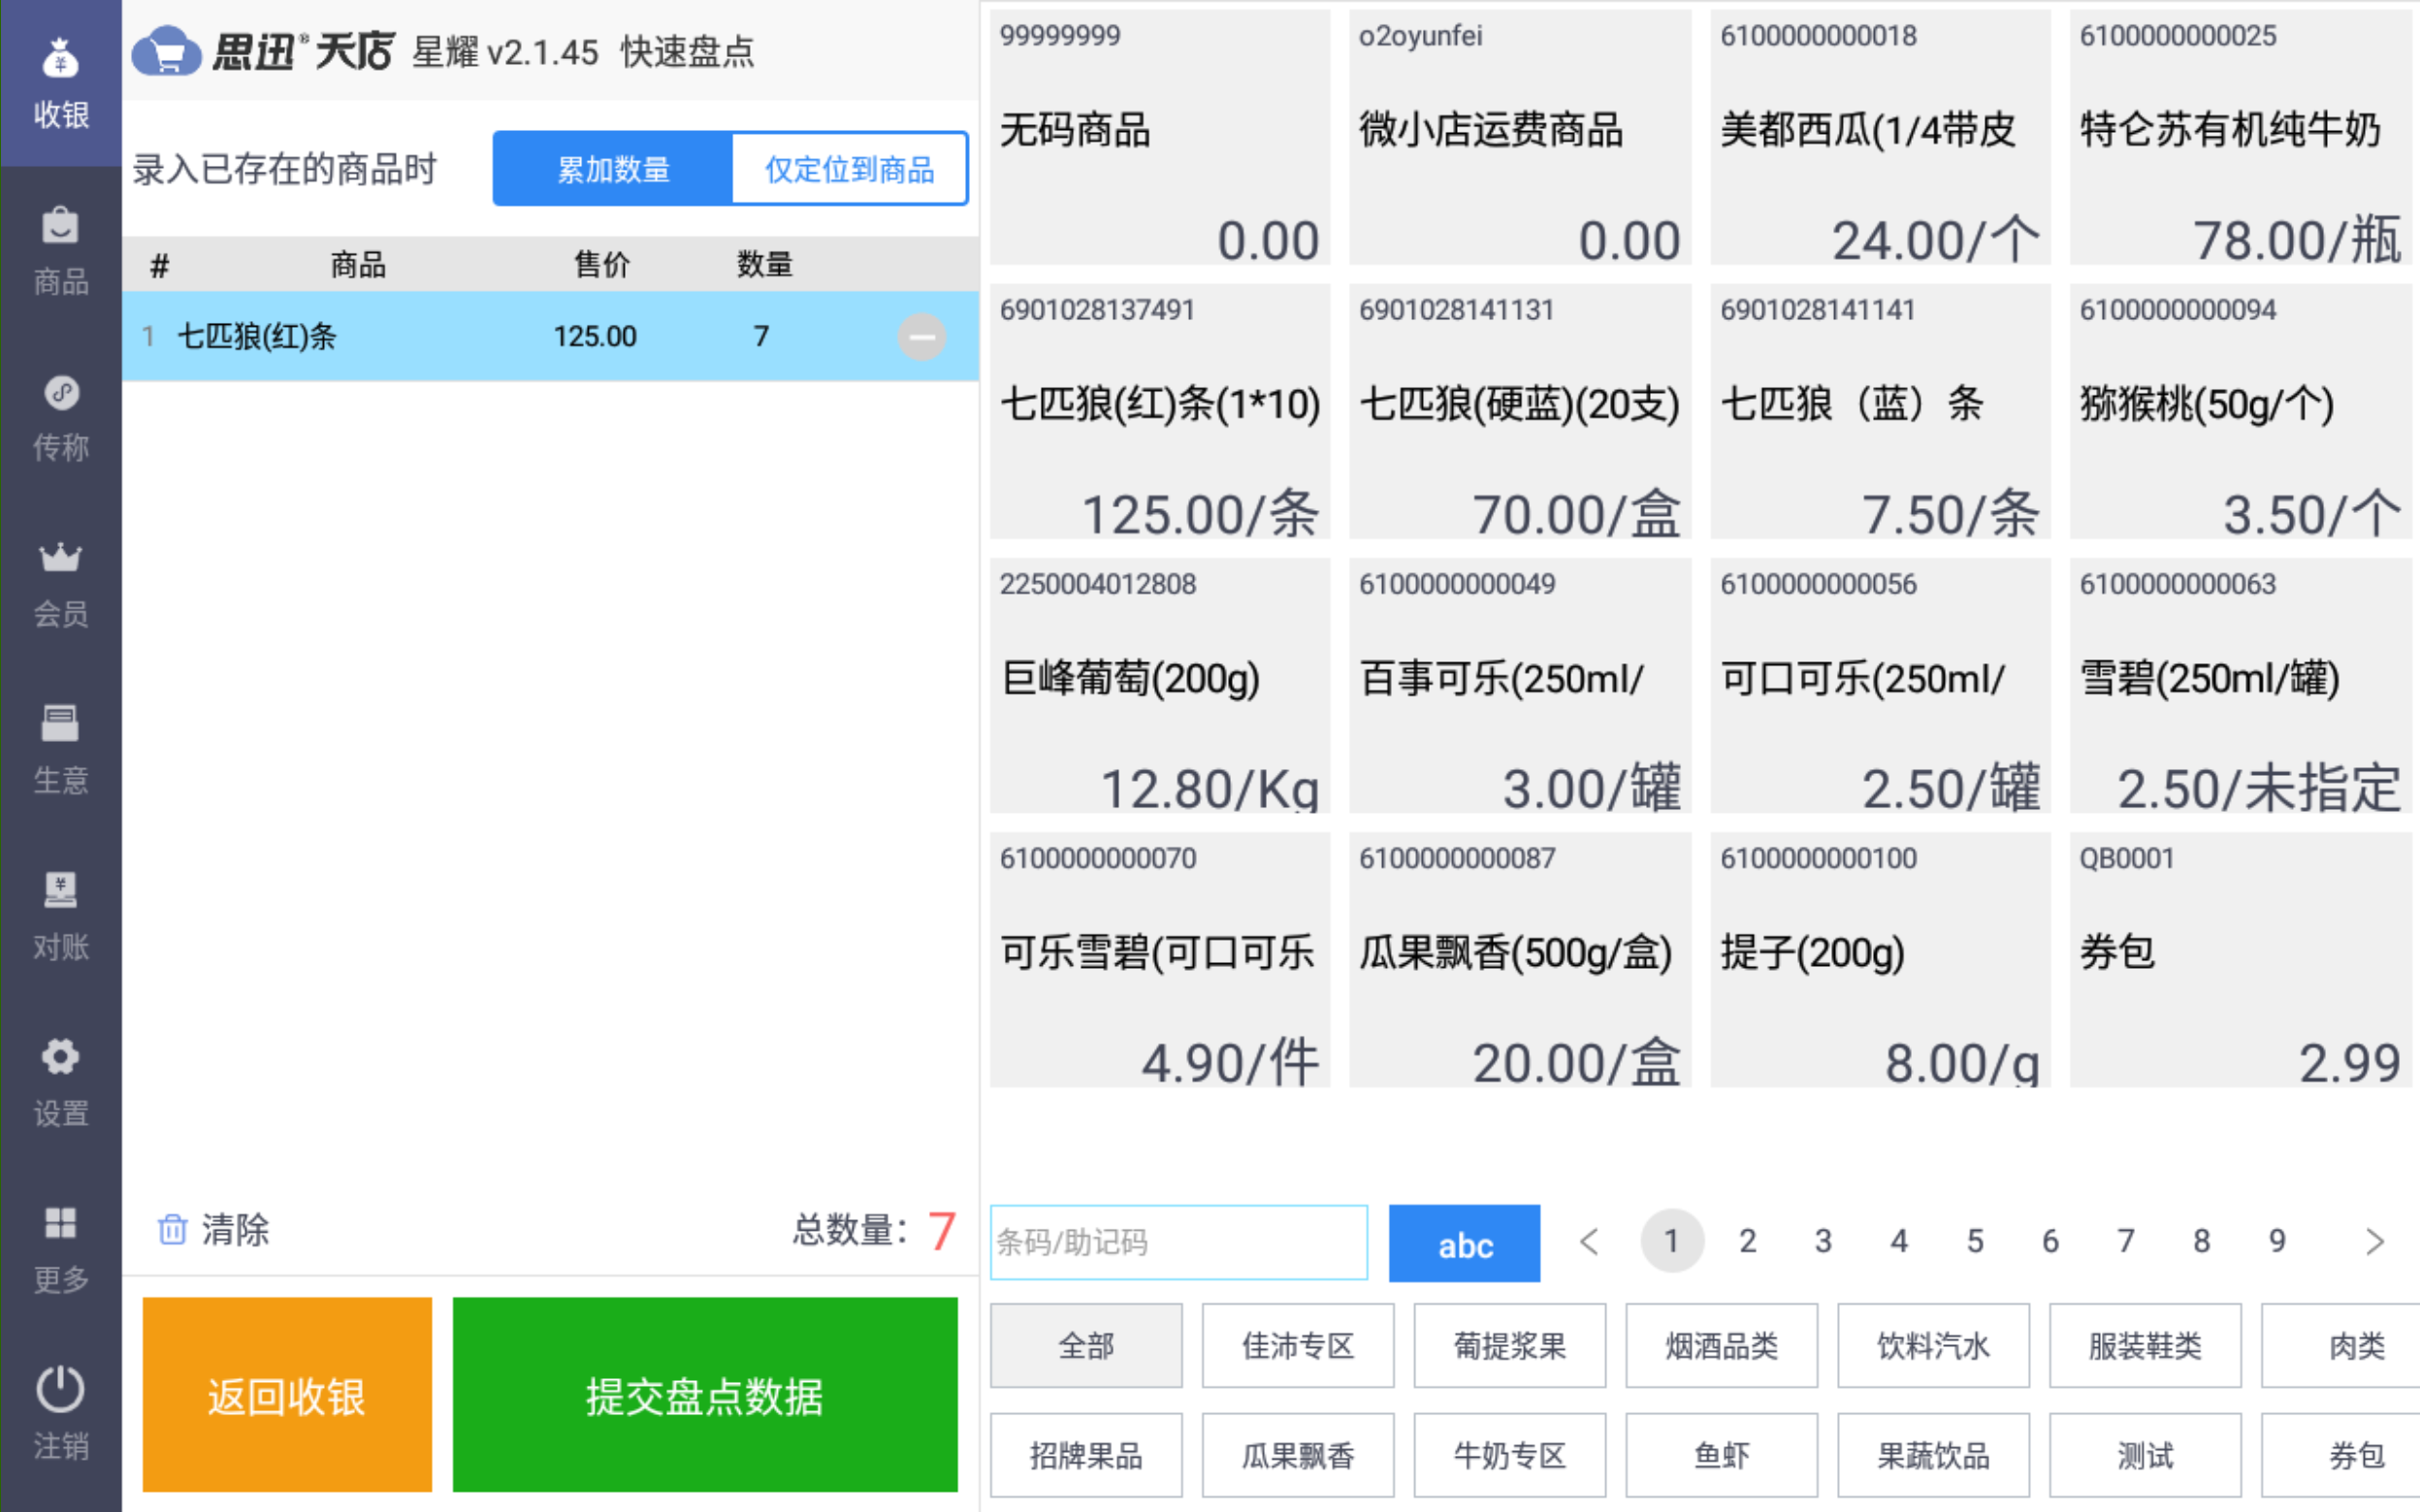Image resolution: width=2420 pixels, height=1512 pixels.
Task: Select 累加数量 mode toggle
Action: point(613,169)
